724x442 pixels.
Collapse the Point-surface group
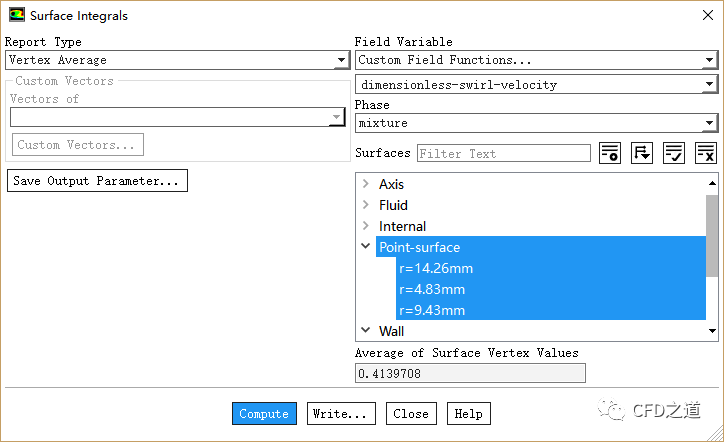(366, 247)
